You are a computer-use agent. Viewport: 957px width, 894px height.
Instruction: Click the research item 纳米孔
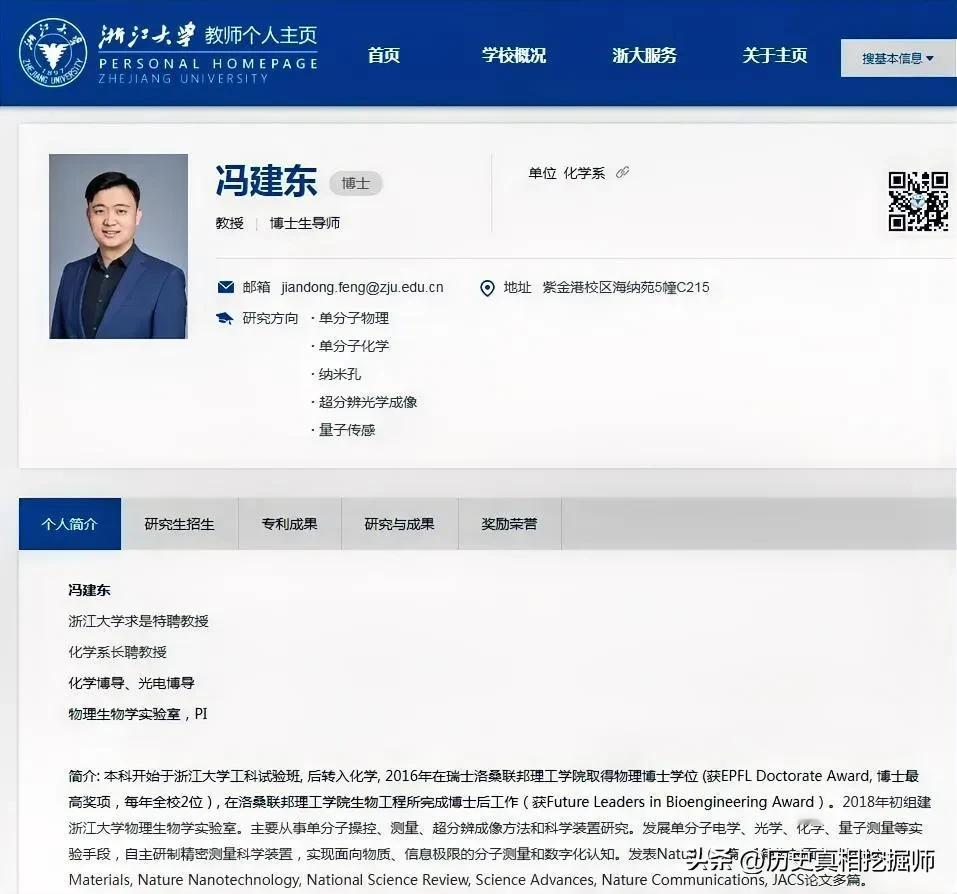click(x=339, y=374)
